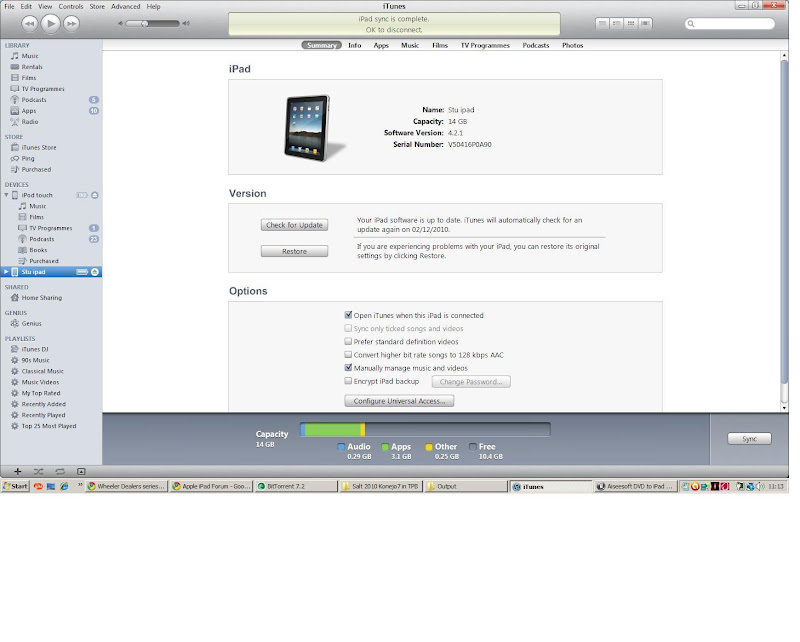Open the Advanced menu
Viewport: 800px width, 642px height.
(x=126, y=7)
